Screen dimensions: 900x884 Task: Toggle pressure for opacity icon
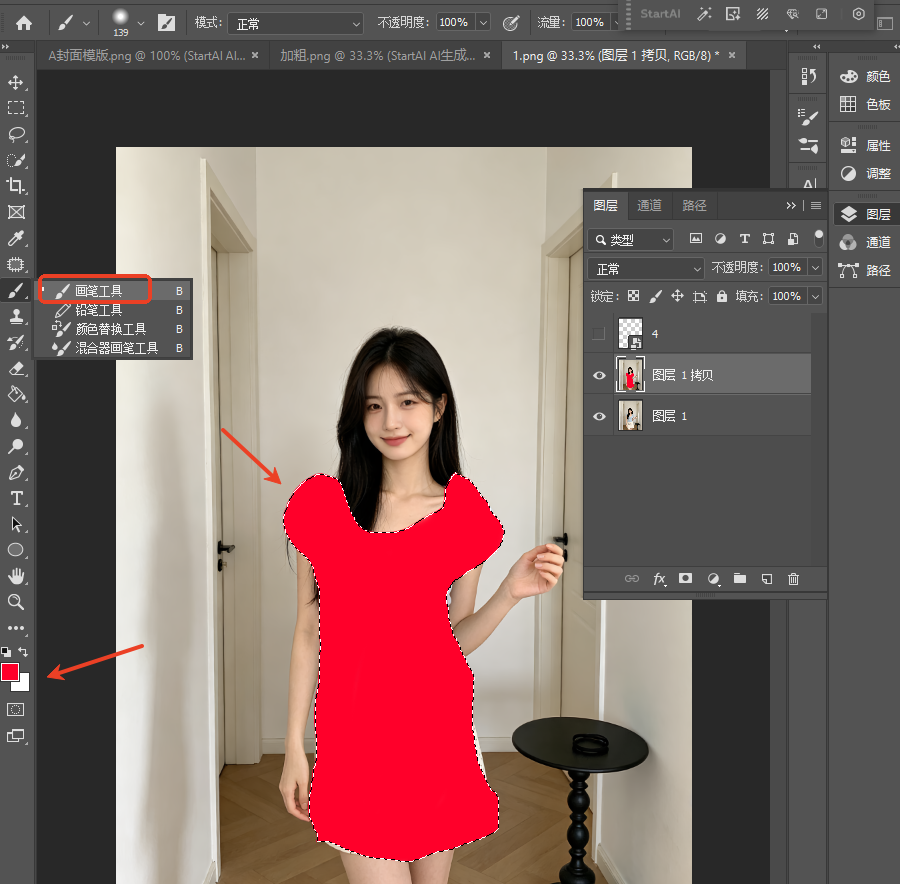(x=510, y=23)
